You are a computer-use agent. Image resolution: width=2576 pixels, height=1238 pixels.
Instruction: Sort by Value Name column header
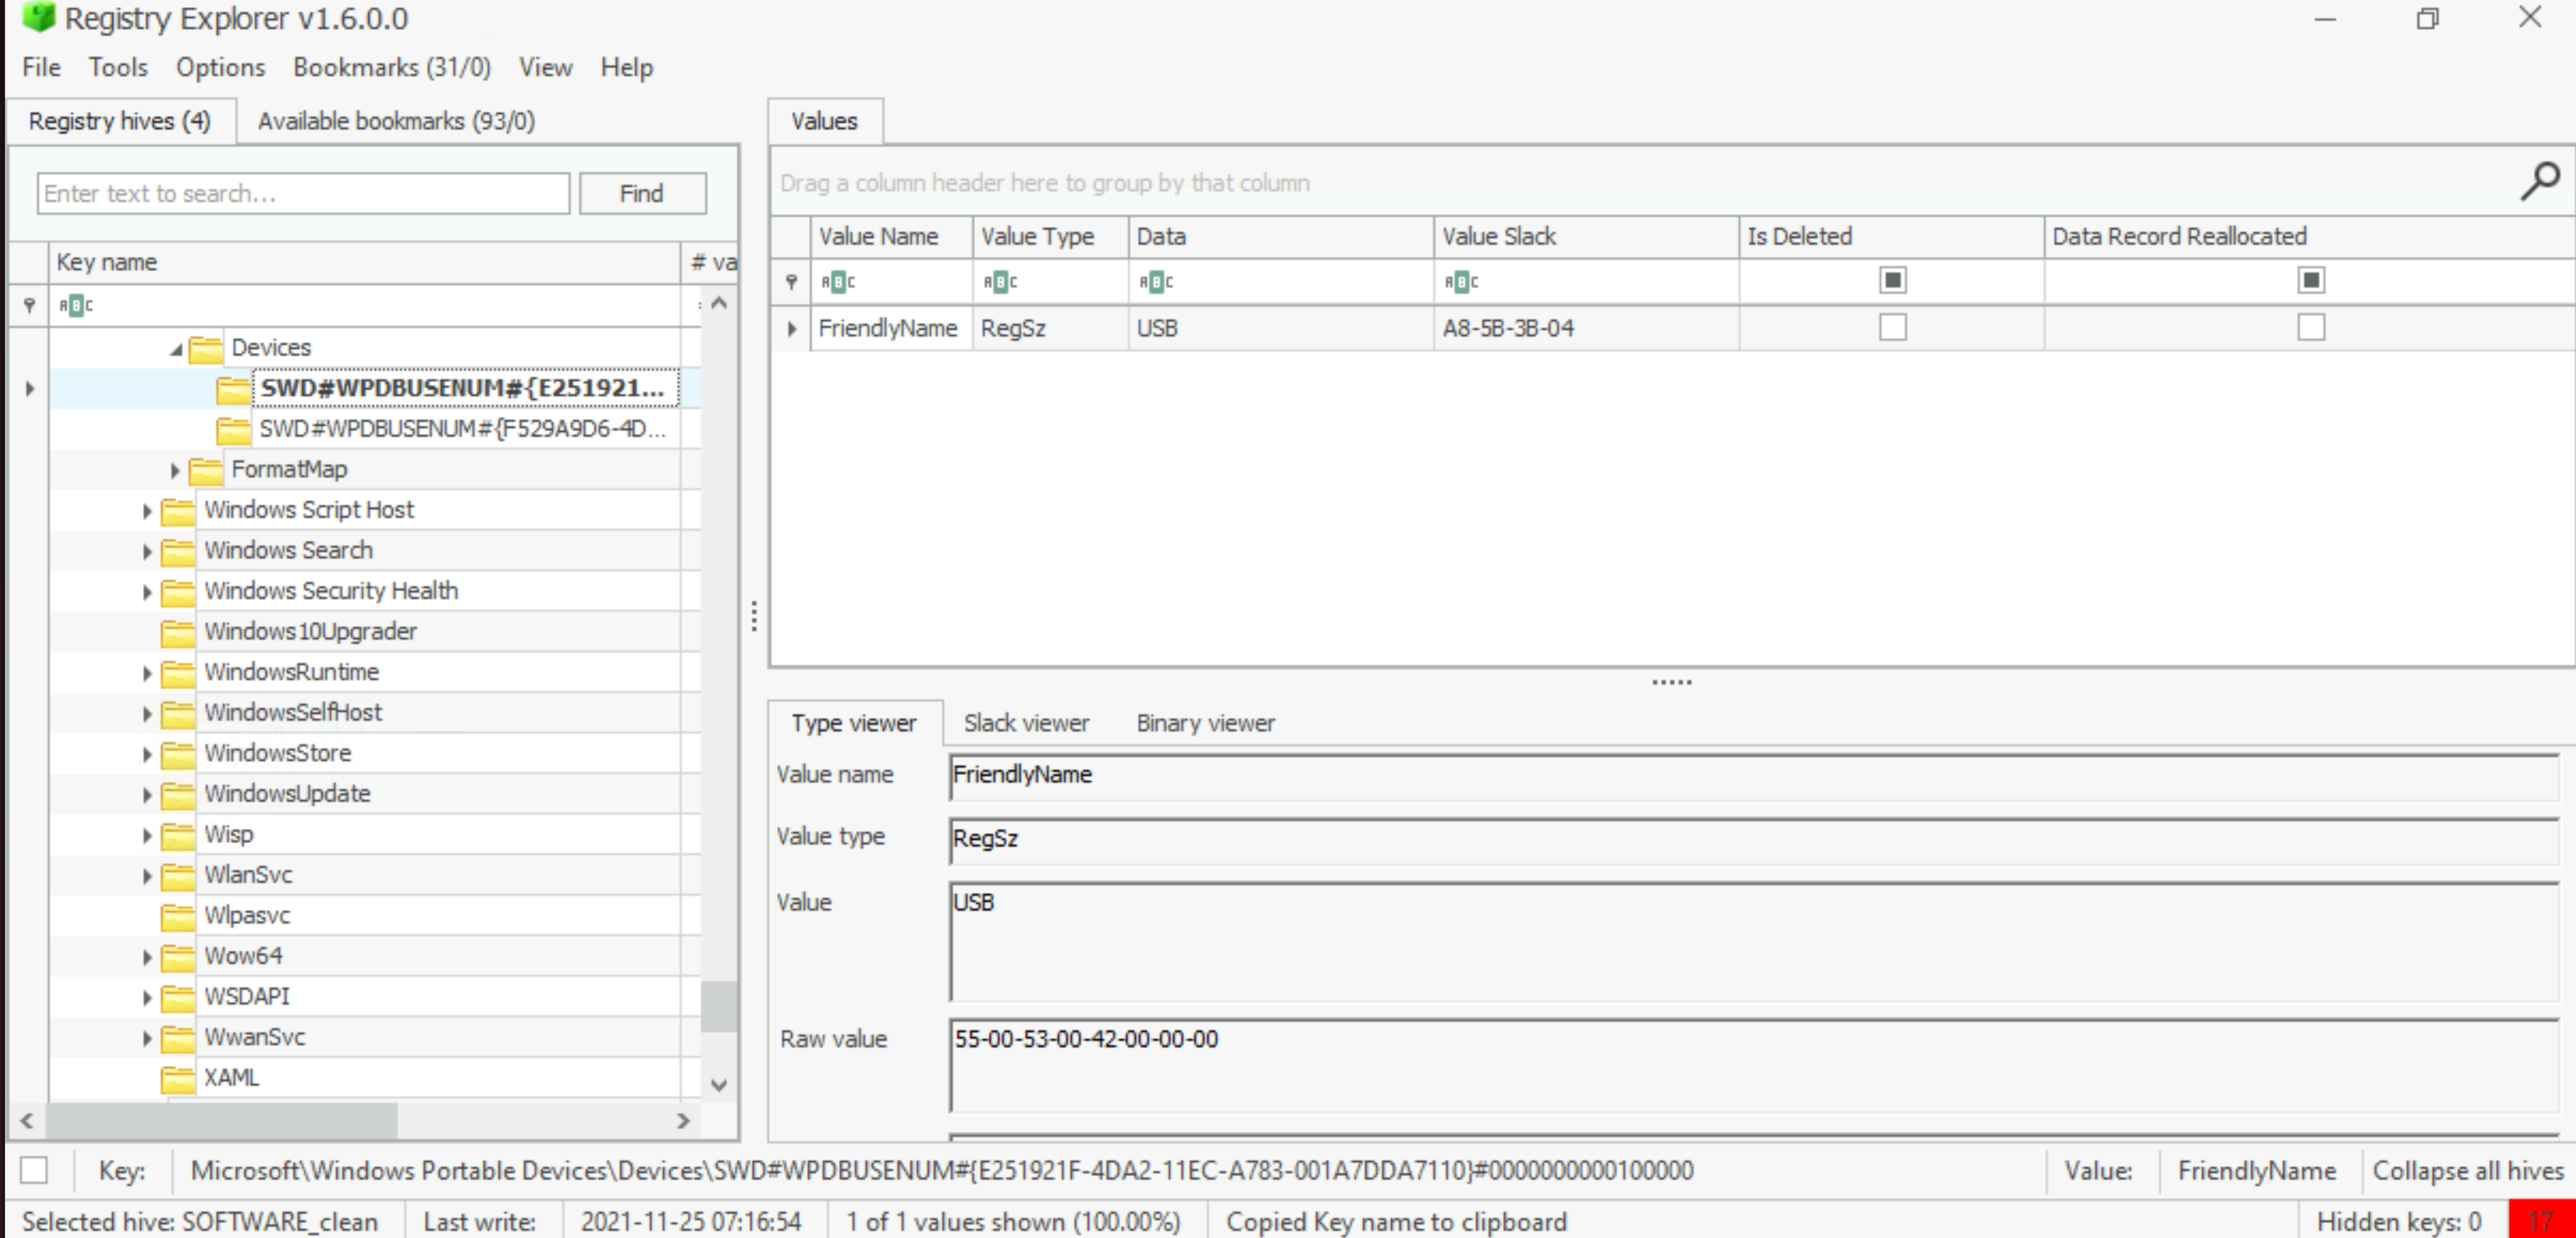890,237
